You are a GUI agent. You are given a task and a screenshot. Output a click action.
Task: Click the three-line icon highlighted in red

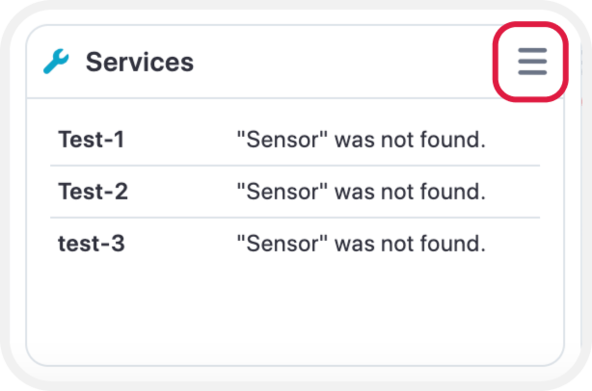pos(532,61)
